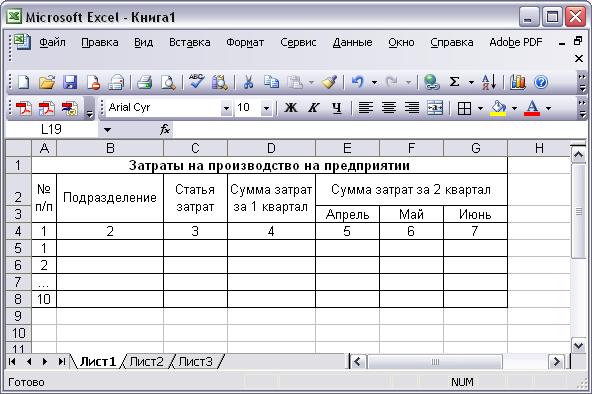Open the Chart Wizard icon
The height and width of the screenshot is (394, 592).
point(518,82)
